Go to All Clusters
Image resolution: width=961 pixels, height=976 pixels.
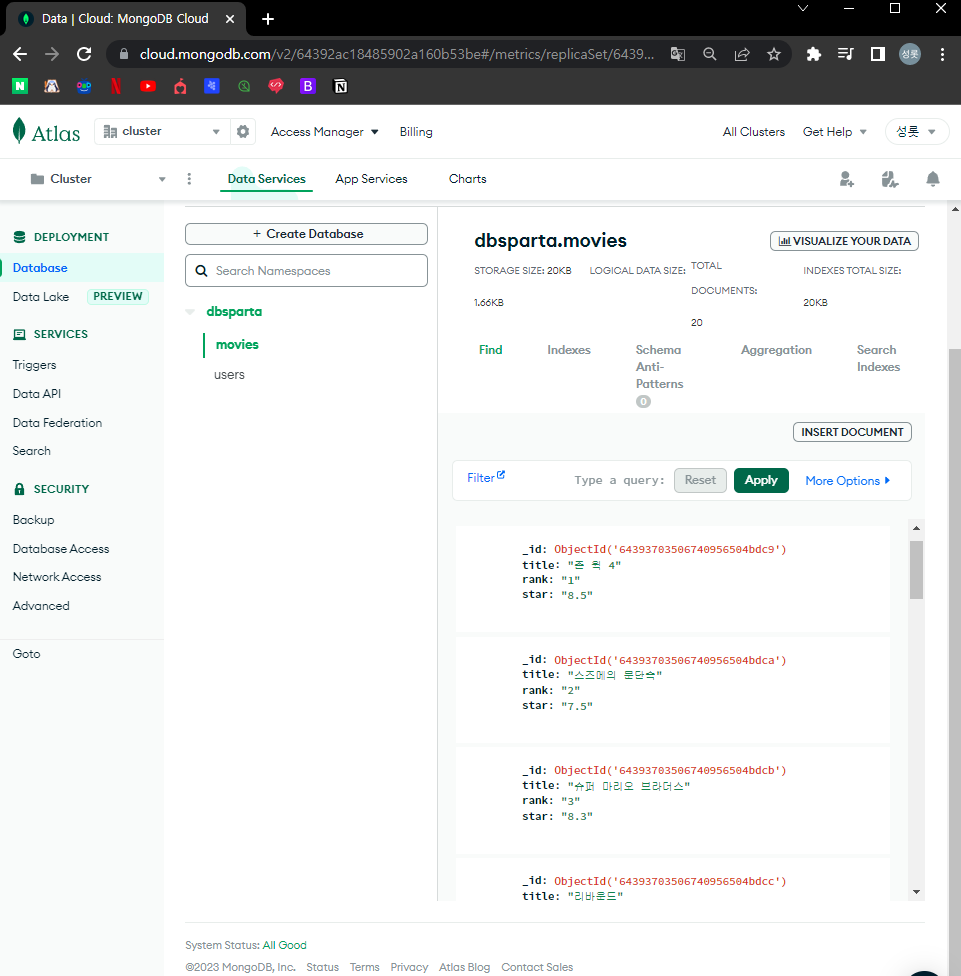[x=753, y=132]
